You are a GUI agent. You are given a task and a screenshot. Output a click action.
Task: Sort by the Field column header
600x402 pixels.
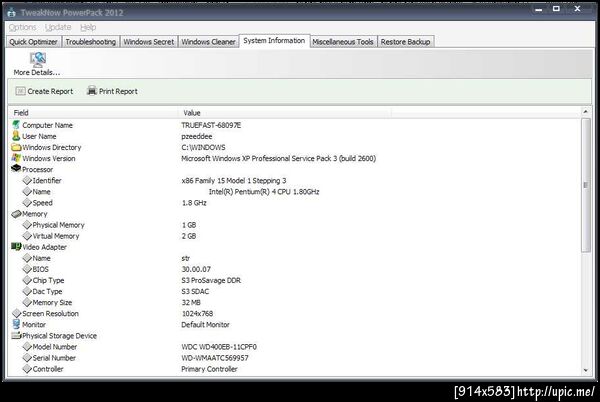[93, 113]
